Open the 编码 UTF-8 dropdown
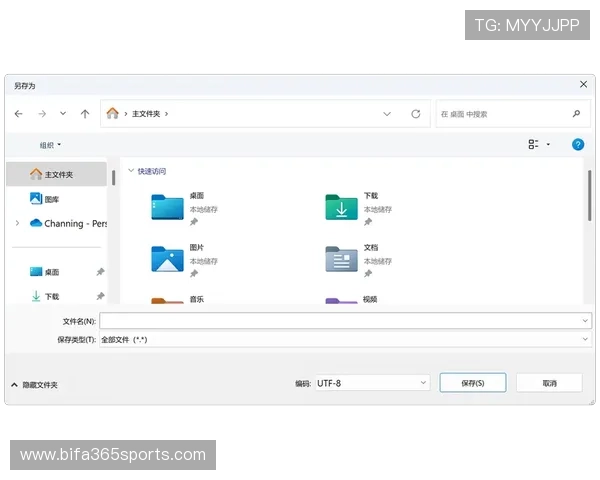 373,383
